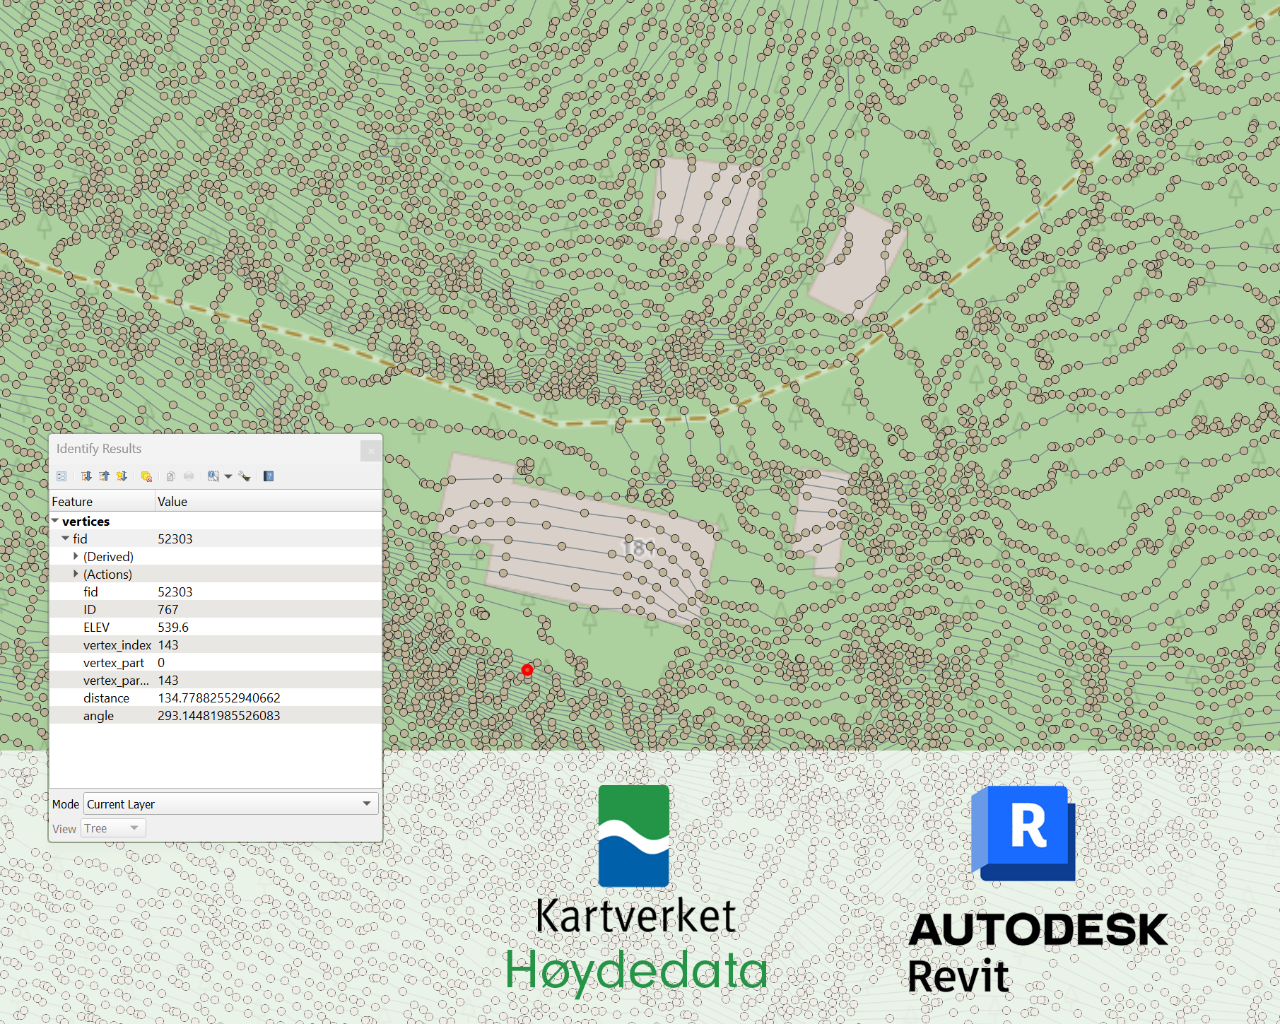Click the child fid row under (Actions)
The height and width of the screenshot is (1024, 1280).
click(x=215, y=592)
